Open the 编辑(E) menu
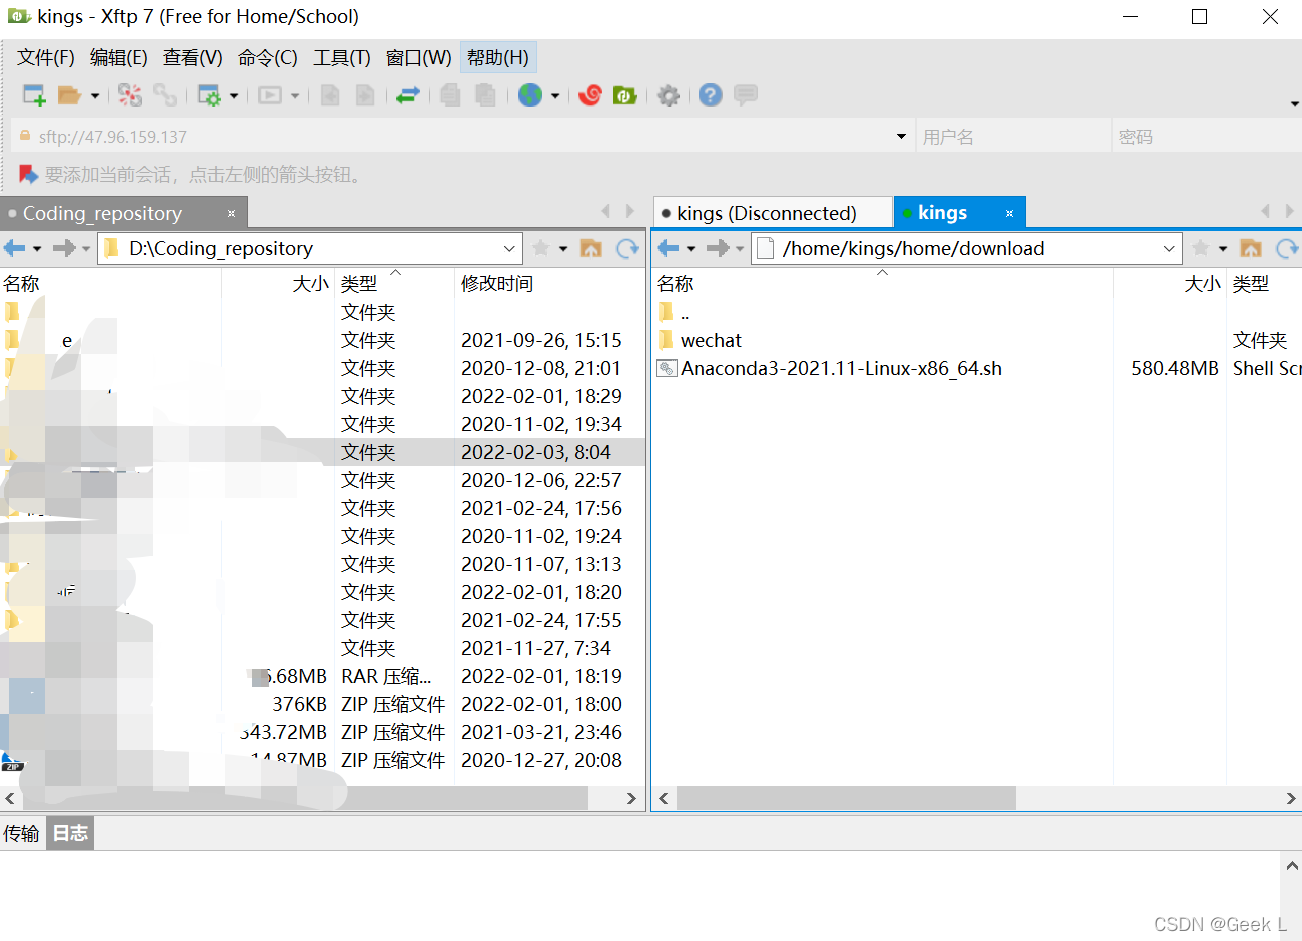 [119, 57]
